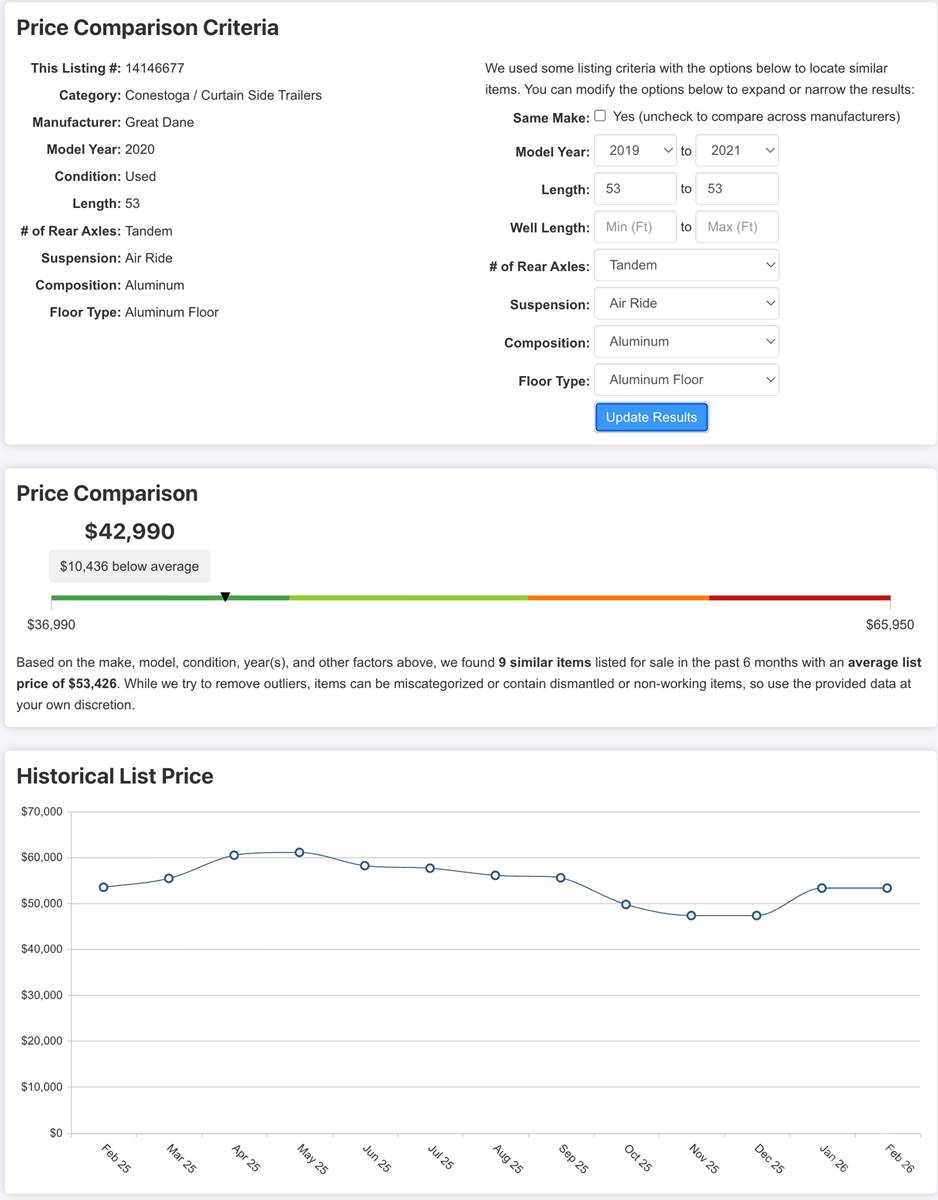This screenshot has height=1200, width=938.
Task: Click the black price marker triangle
Action: [225, 597]
